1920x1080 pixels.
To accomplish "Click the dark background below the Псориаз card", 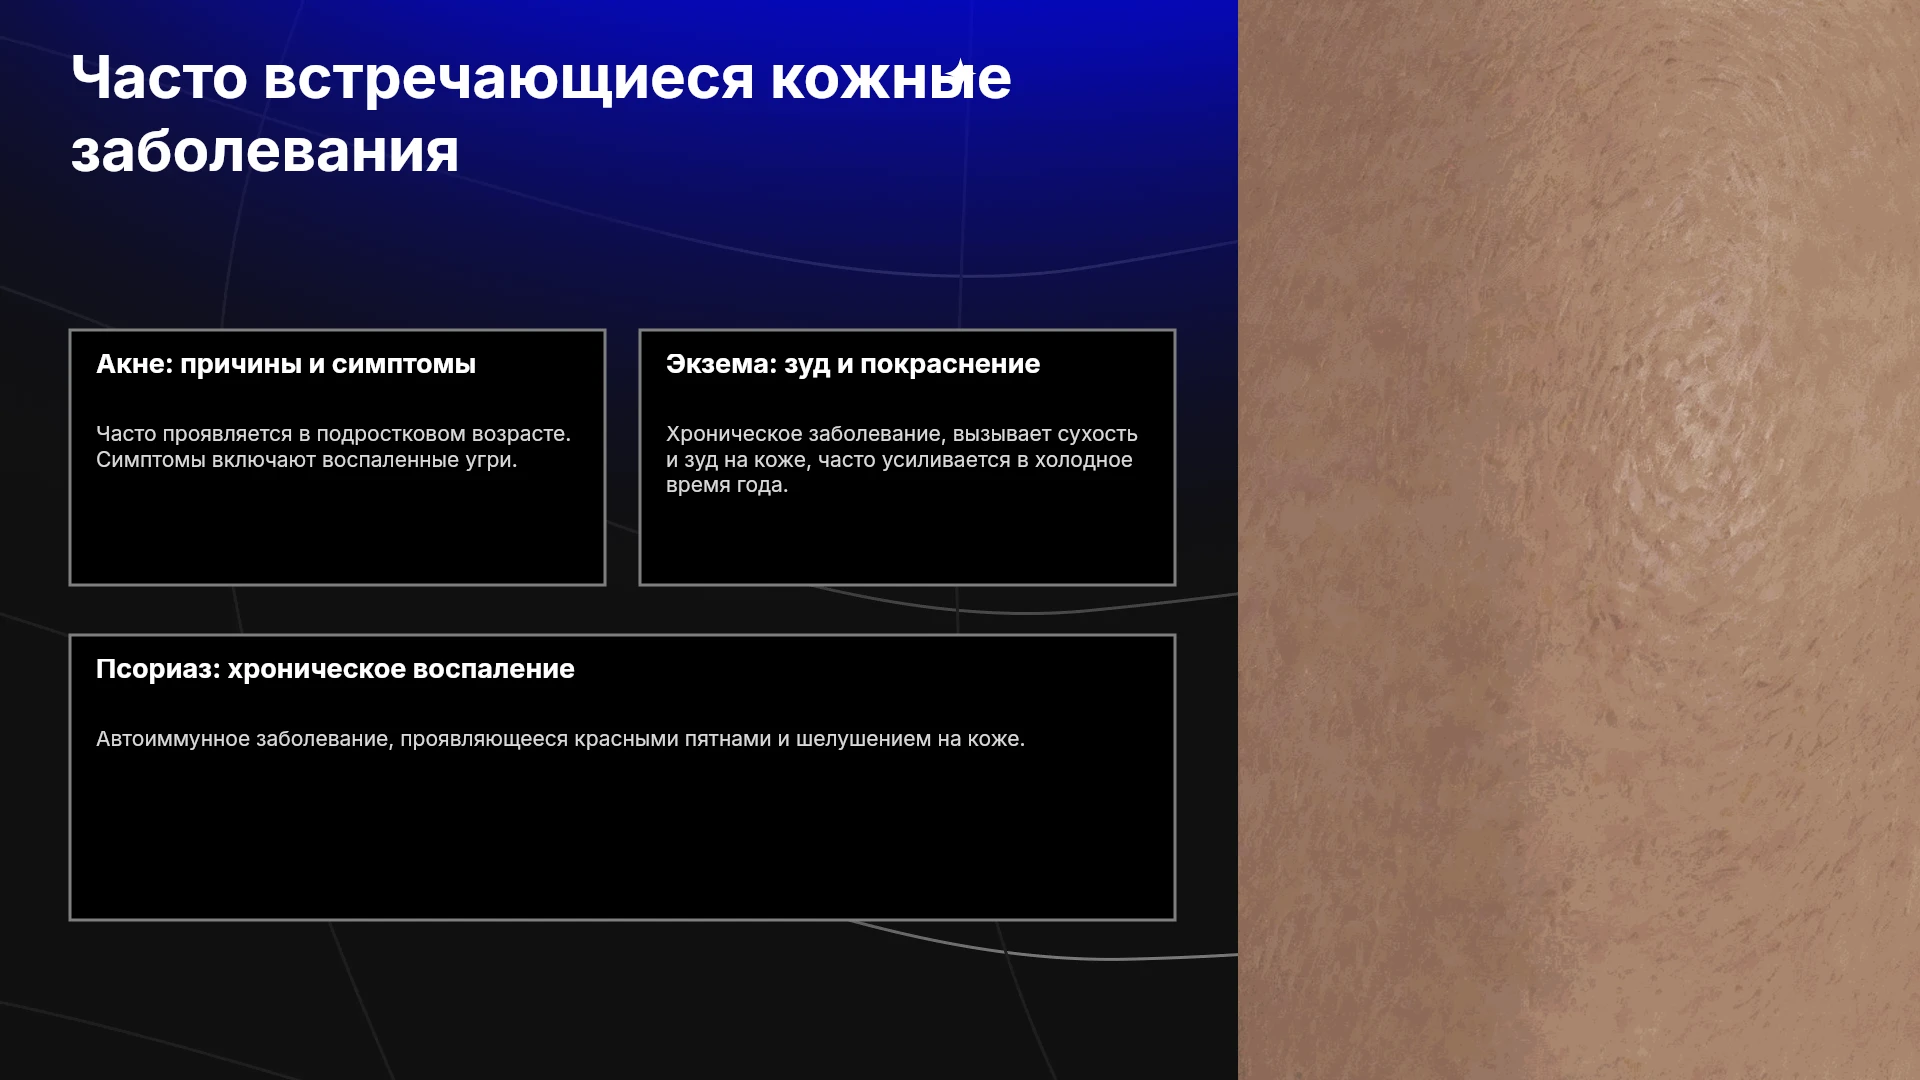I will pyautogui.click(x=619, y=1000).
